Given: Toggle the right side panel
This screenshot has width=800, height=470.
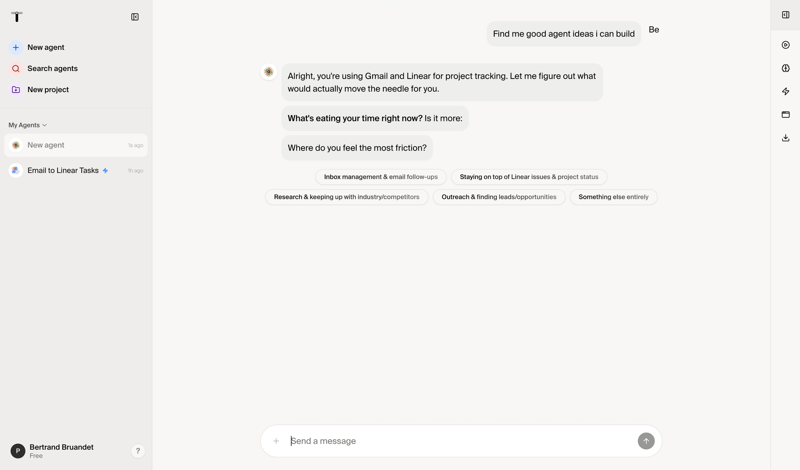Looking at the screenshot, I should [786, 15].
